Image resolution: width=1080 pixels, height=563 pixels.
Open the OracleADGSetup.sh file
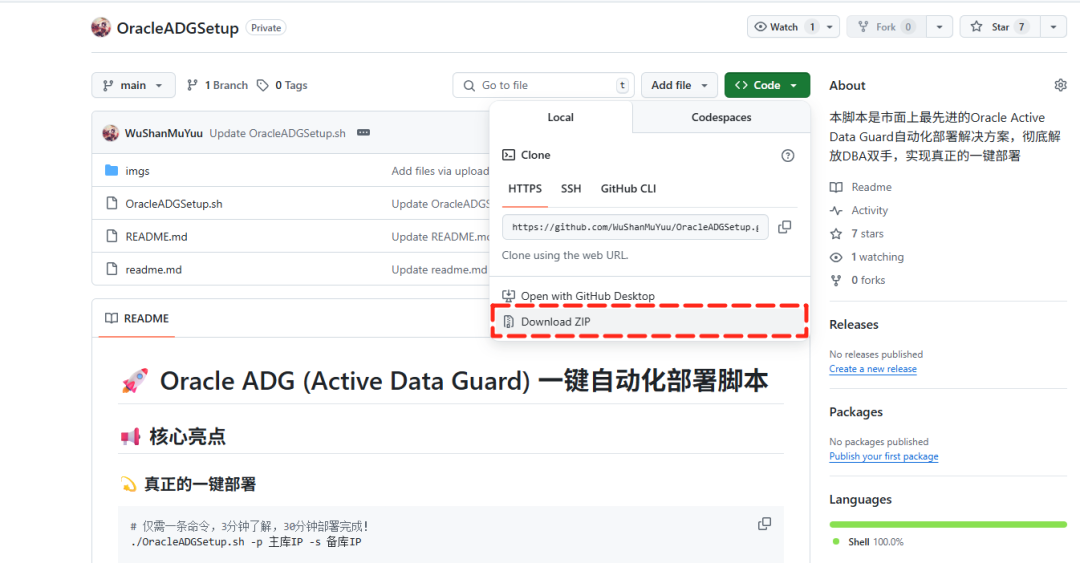(174, 204)
